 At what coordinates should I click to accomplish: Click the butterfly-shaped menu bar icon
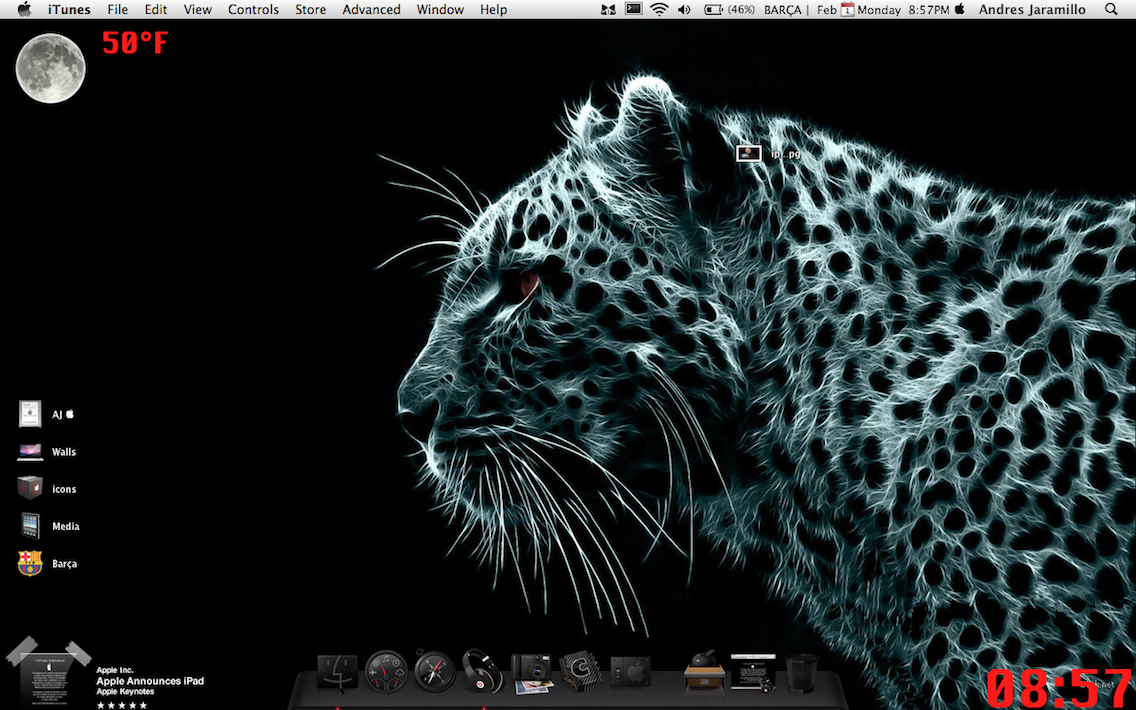pos(609,9)
